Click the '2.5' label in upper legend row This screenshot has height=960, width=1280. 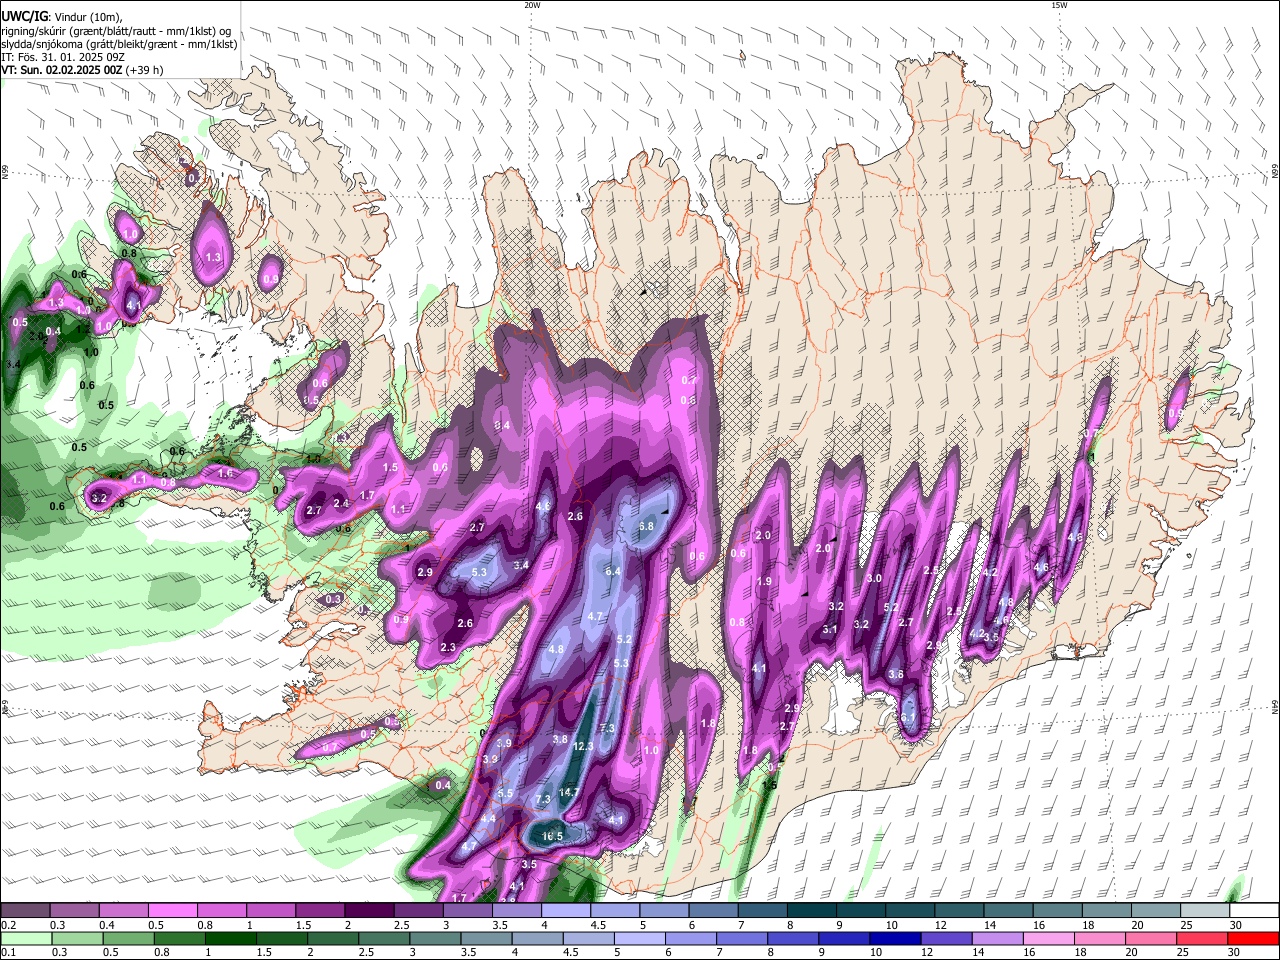(402, 925)
